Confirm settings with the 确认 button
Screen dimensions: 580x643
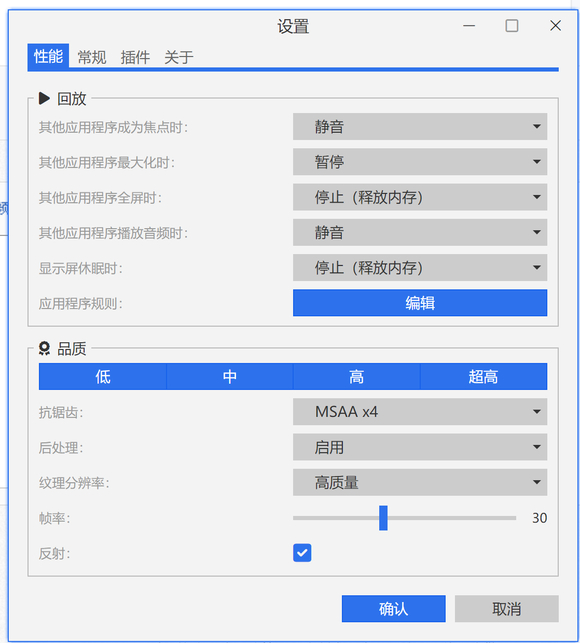[x=393, y=609]
